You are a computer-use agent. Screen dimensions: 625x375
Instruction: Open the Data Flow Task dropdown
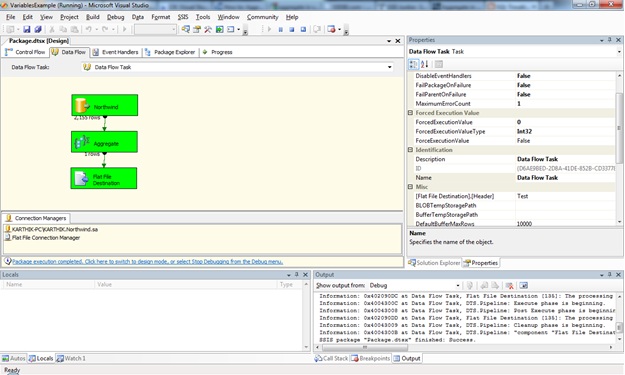(x=389, y=67)
